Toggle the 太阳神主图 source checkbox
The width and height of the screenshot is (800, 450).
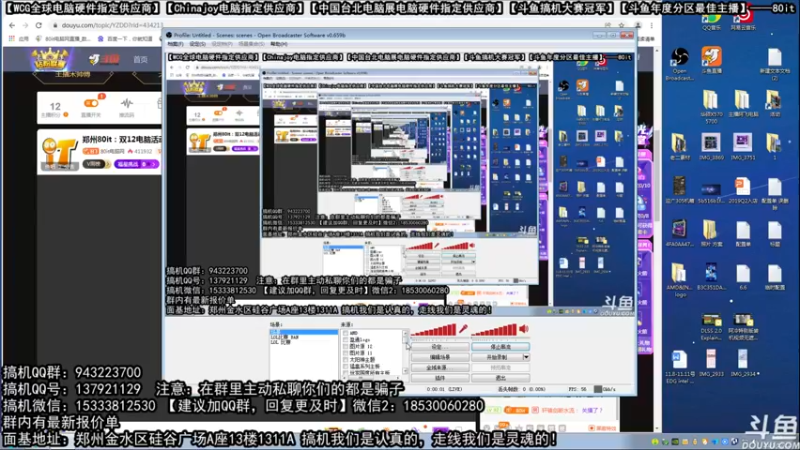345,360
